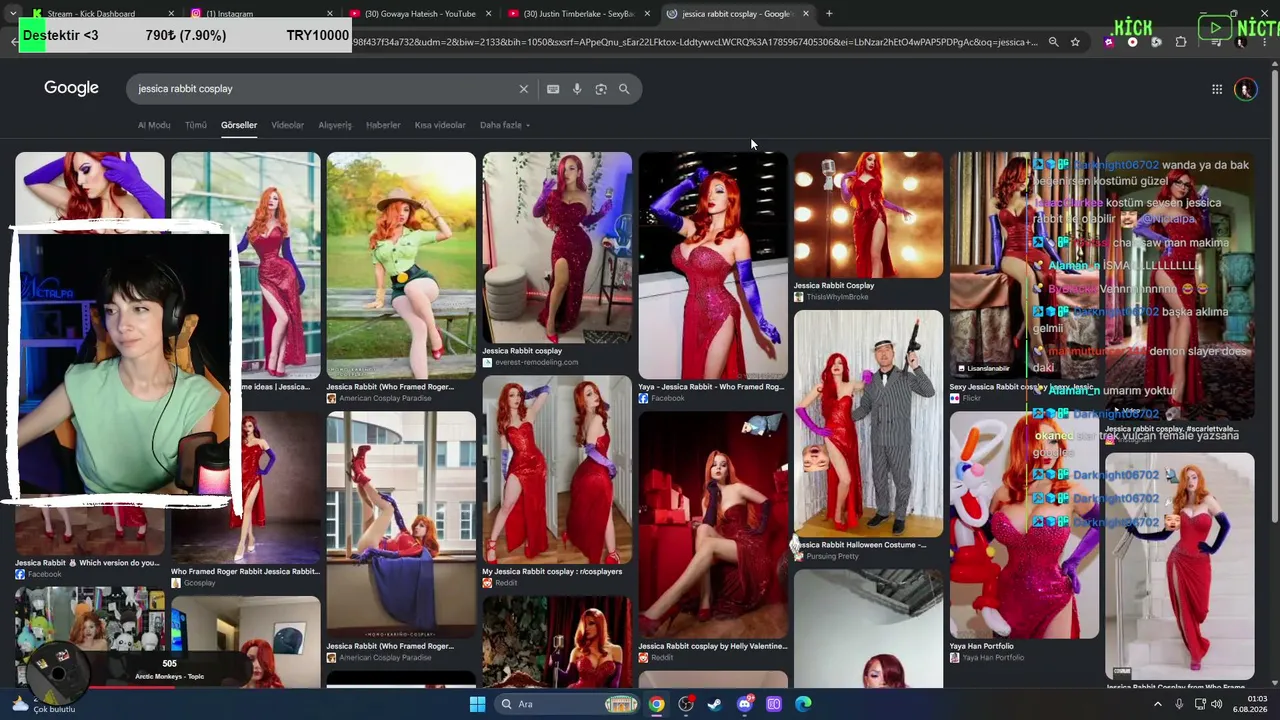1280x720 pixels.
Task: Open the browser zoom magnifier in address bar
Action: pyautogui.click(x=1053, y=42)
